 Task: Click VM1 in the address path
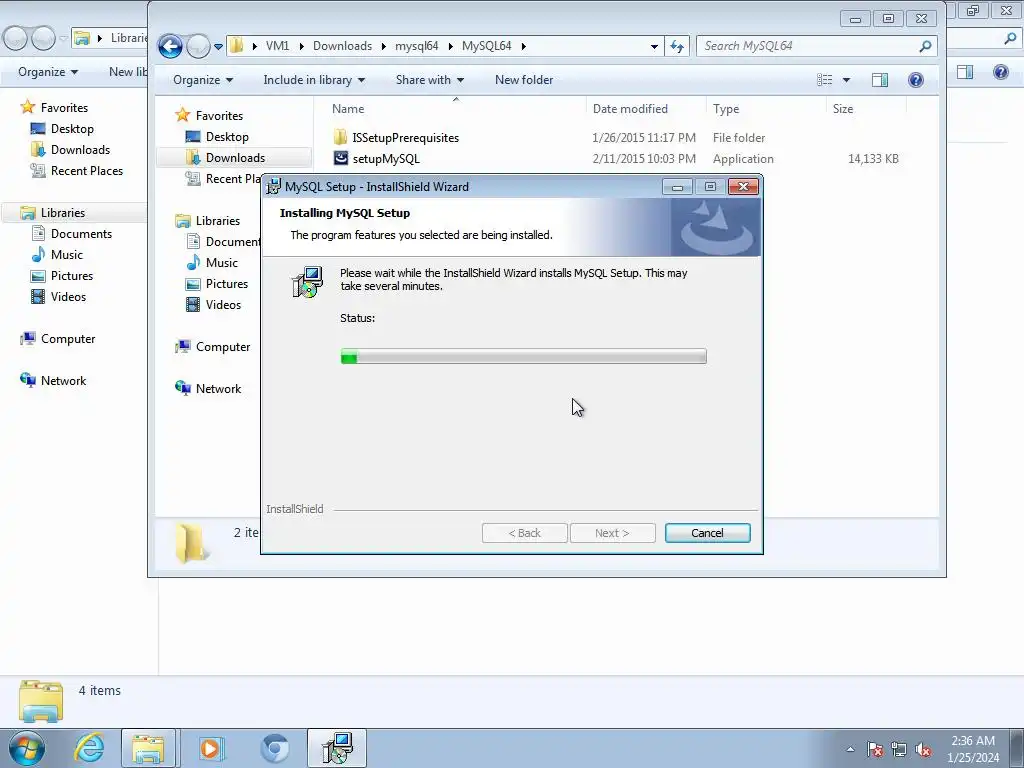(x=278, y=46)
